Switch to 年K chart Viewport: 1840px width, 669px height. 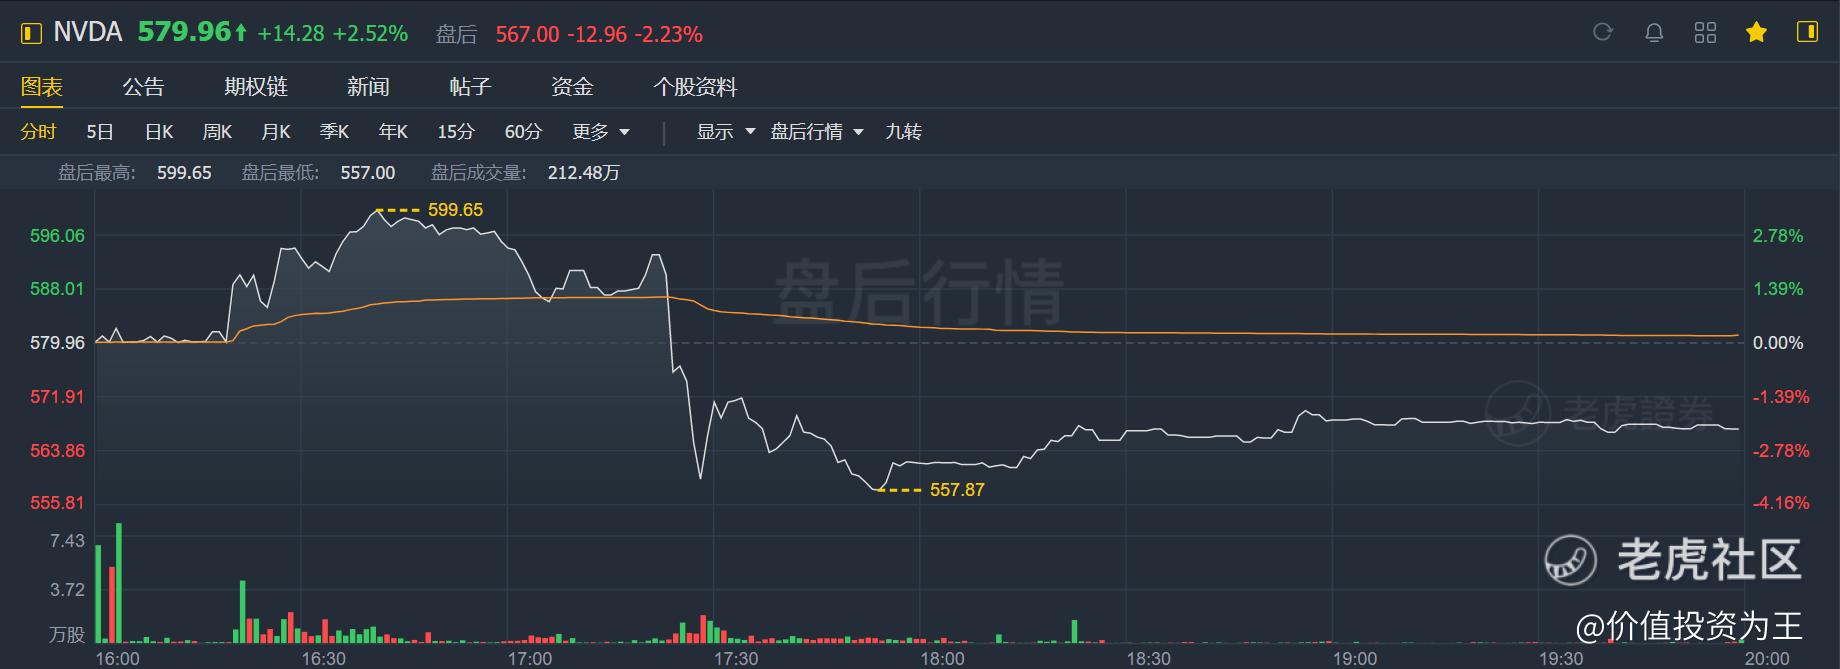point(393,132)
